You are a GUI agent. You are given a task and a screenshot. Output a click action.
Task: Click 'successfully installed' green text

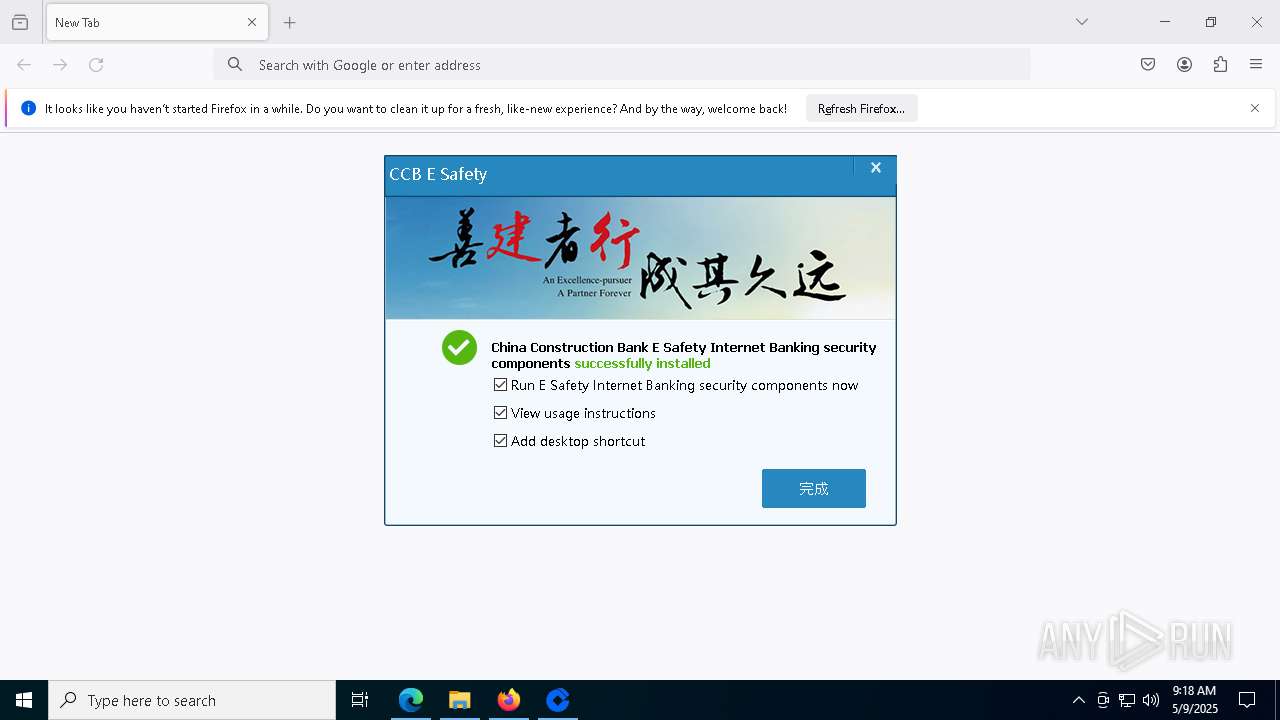pyautogui.click(x=642, y=363)
